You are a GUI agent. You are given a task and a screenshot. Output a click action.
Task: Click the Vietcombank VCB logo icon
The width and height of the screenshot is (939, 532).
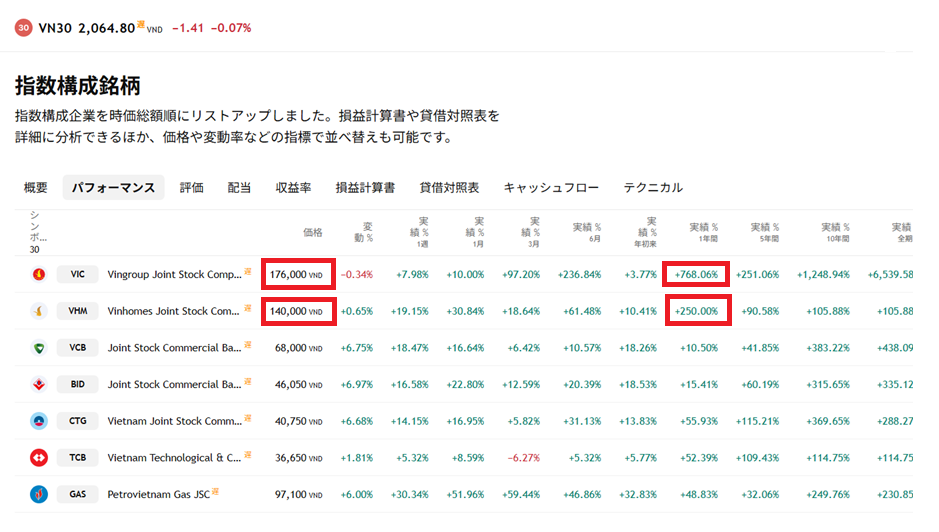[39, 348]
